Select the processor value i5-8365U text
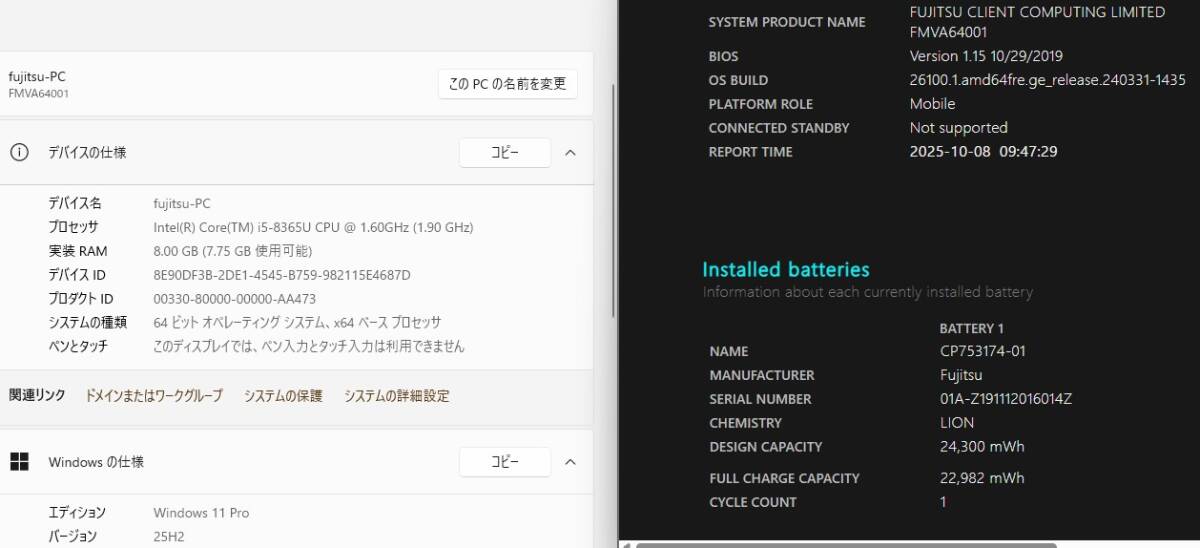Image resolution: width=1200 pixels, height=548 pixels. 313,227
